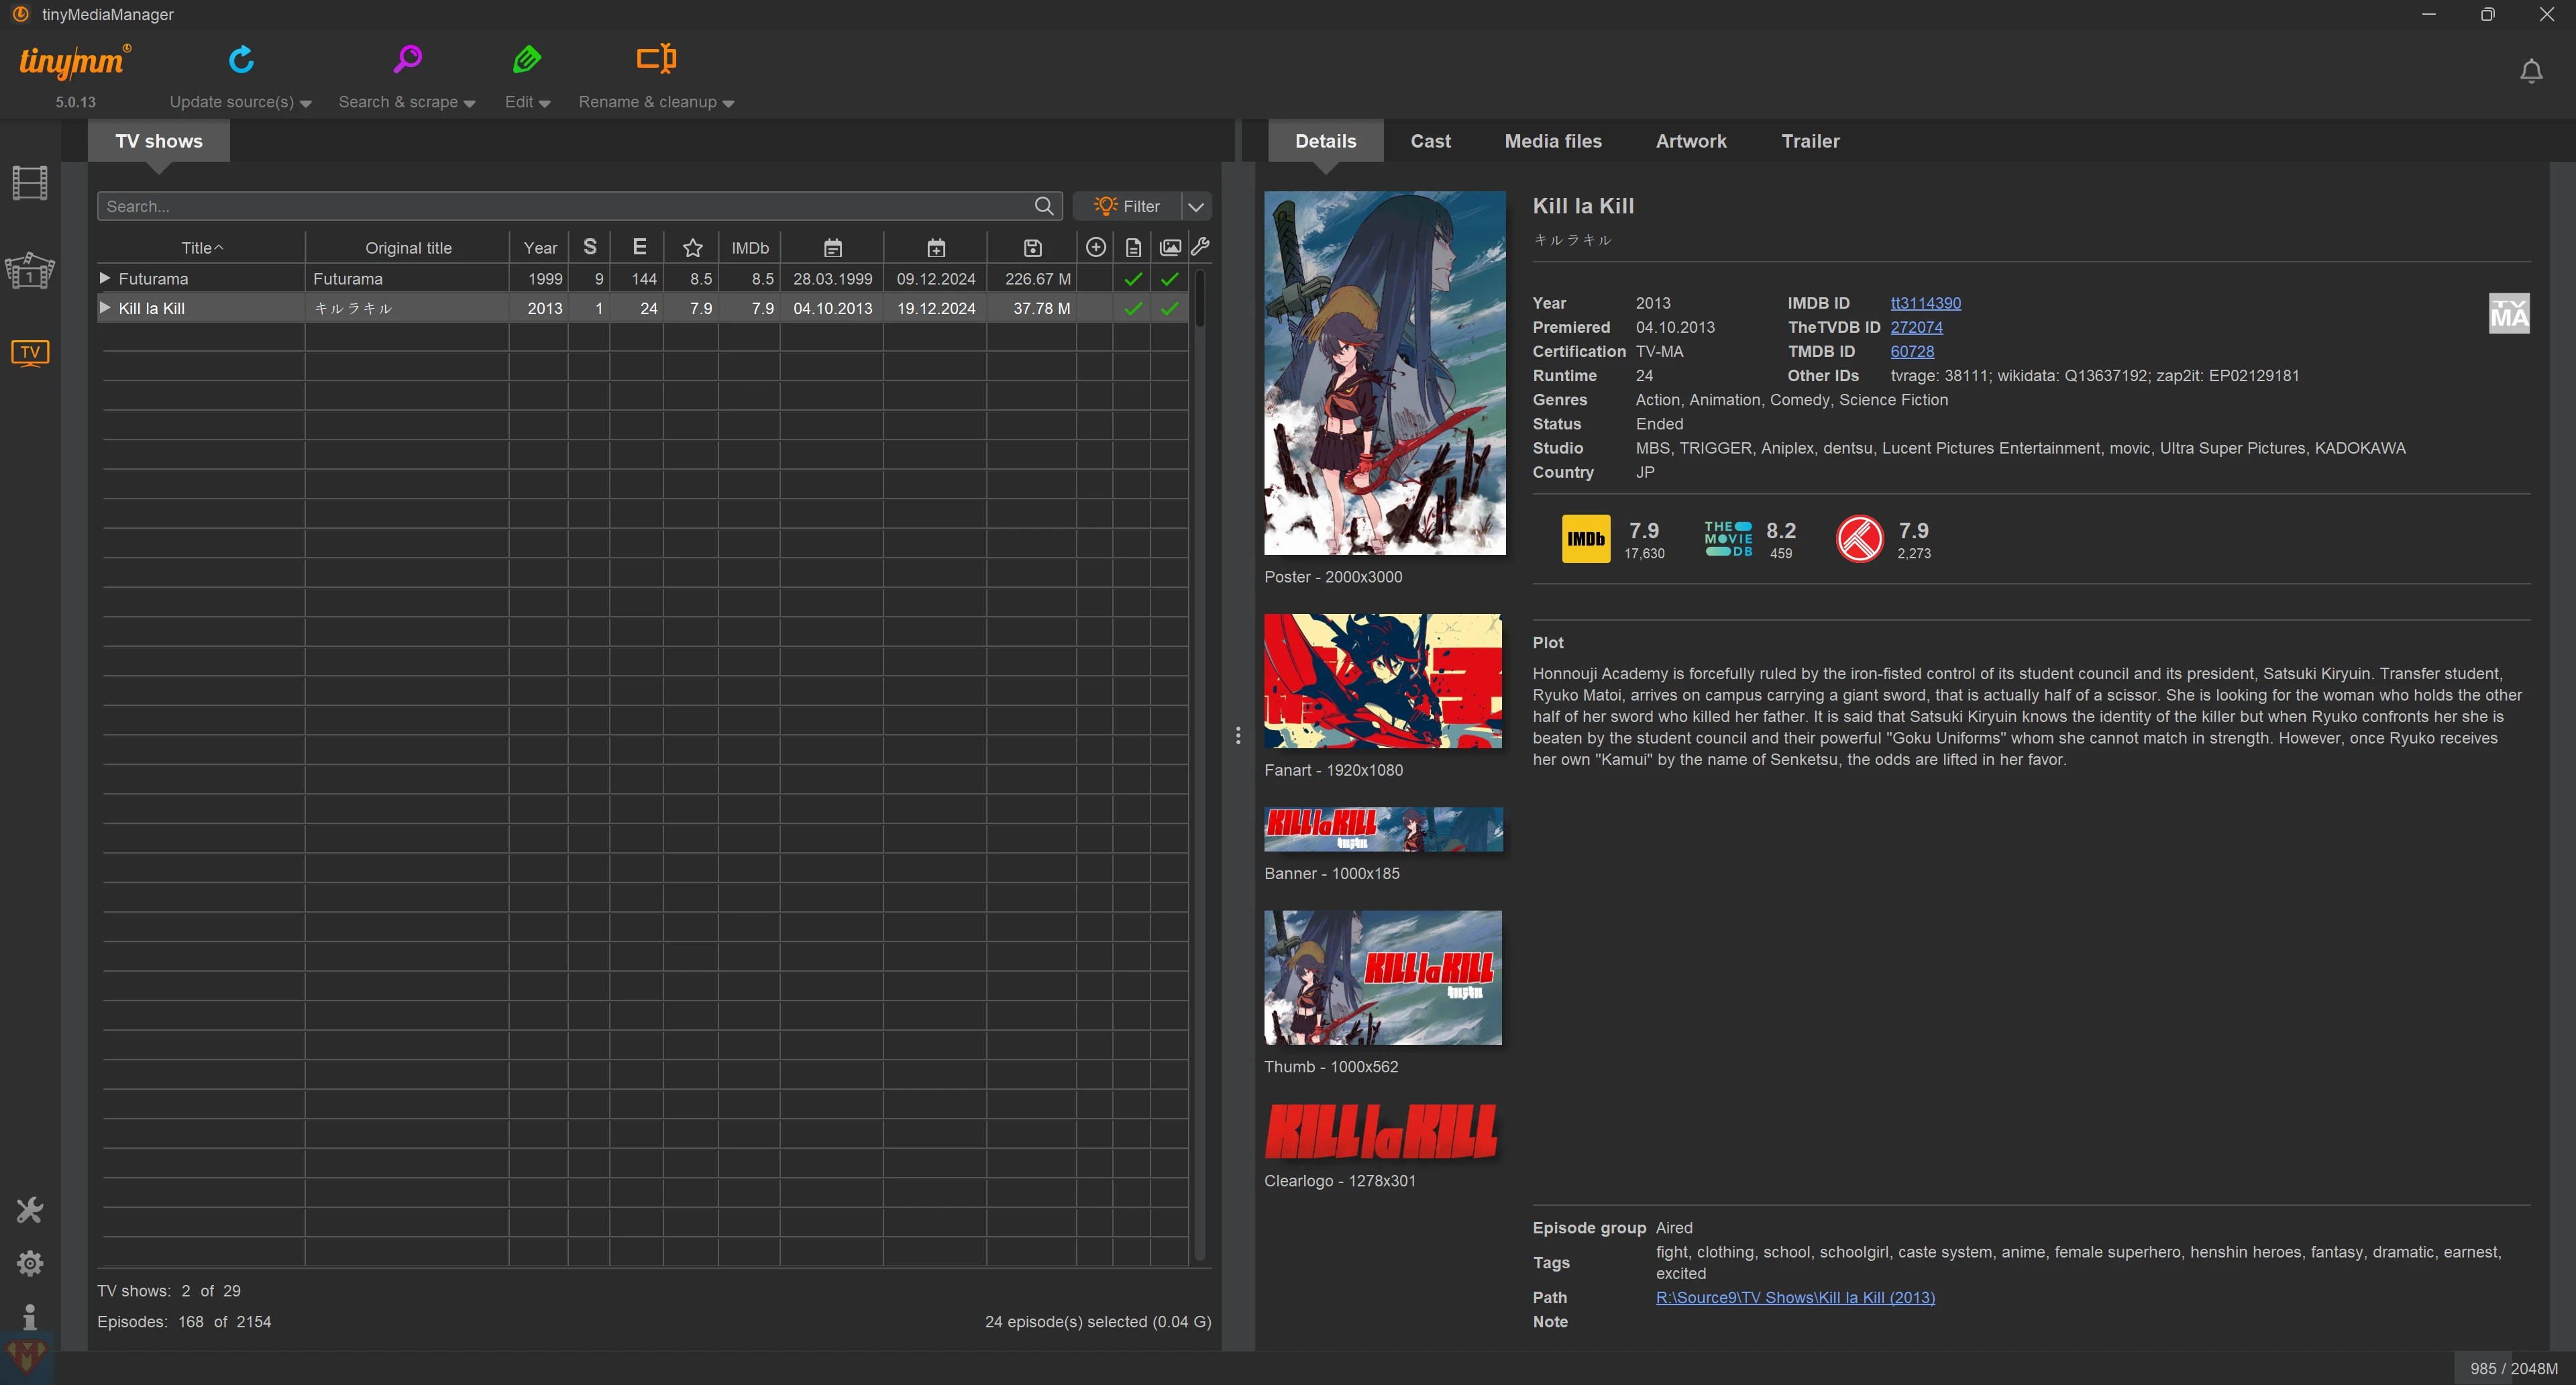Open the Movies module in sidebar
Screen dimensions: 2576x1385
(x=30, y=183)
